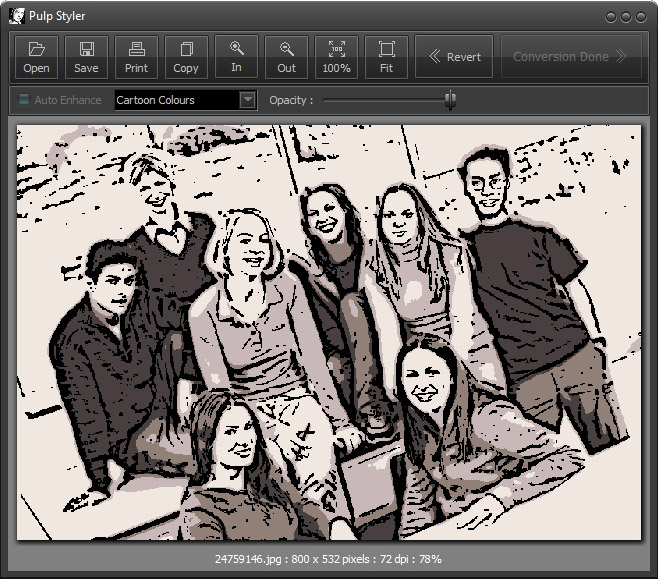
Task: Click the middle of the Opacity slider track
Action: coord(388,100)
